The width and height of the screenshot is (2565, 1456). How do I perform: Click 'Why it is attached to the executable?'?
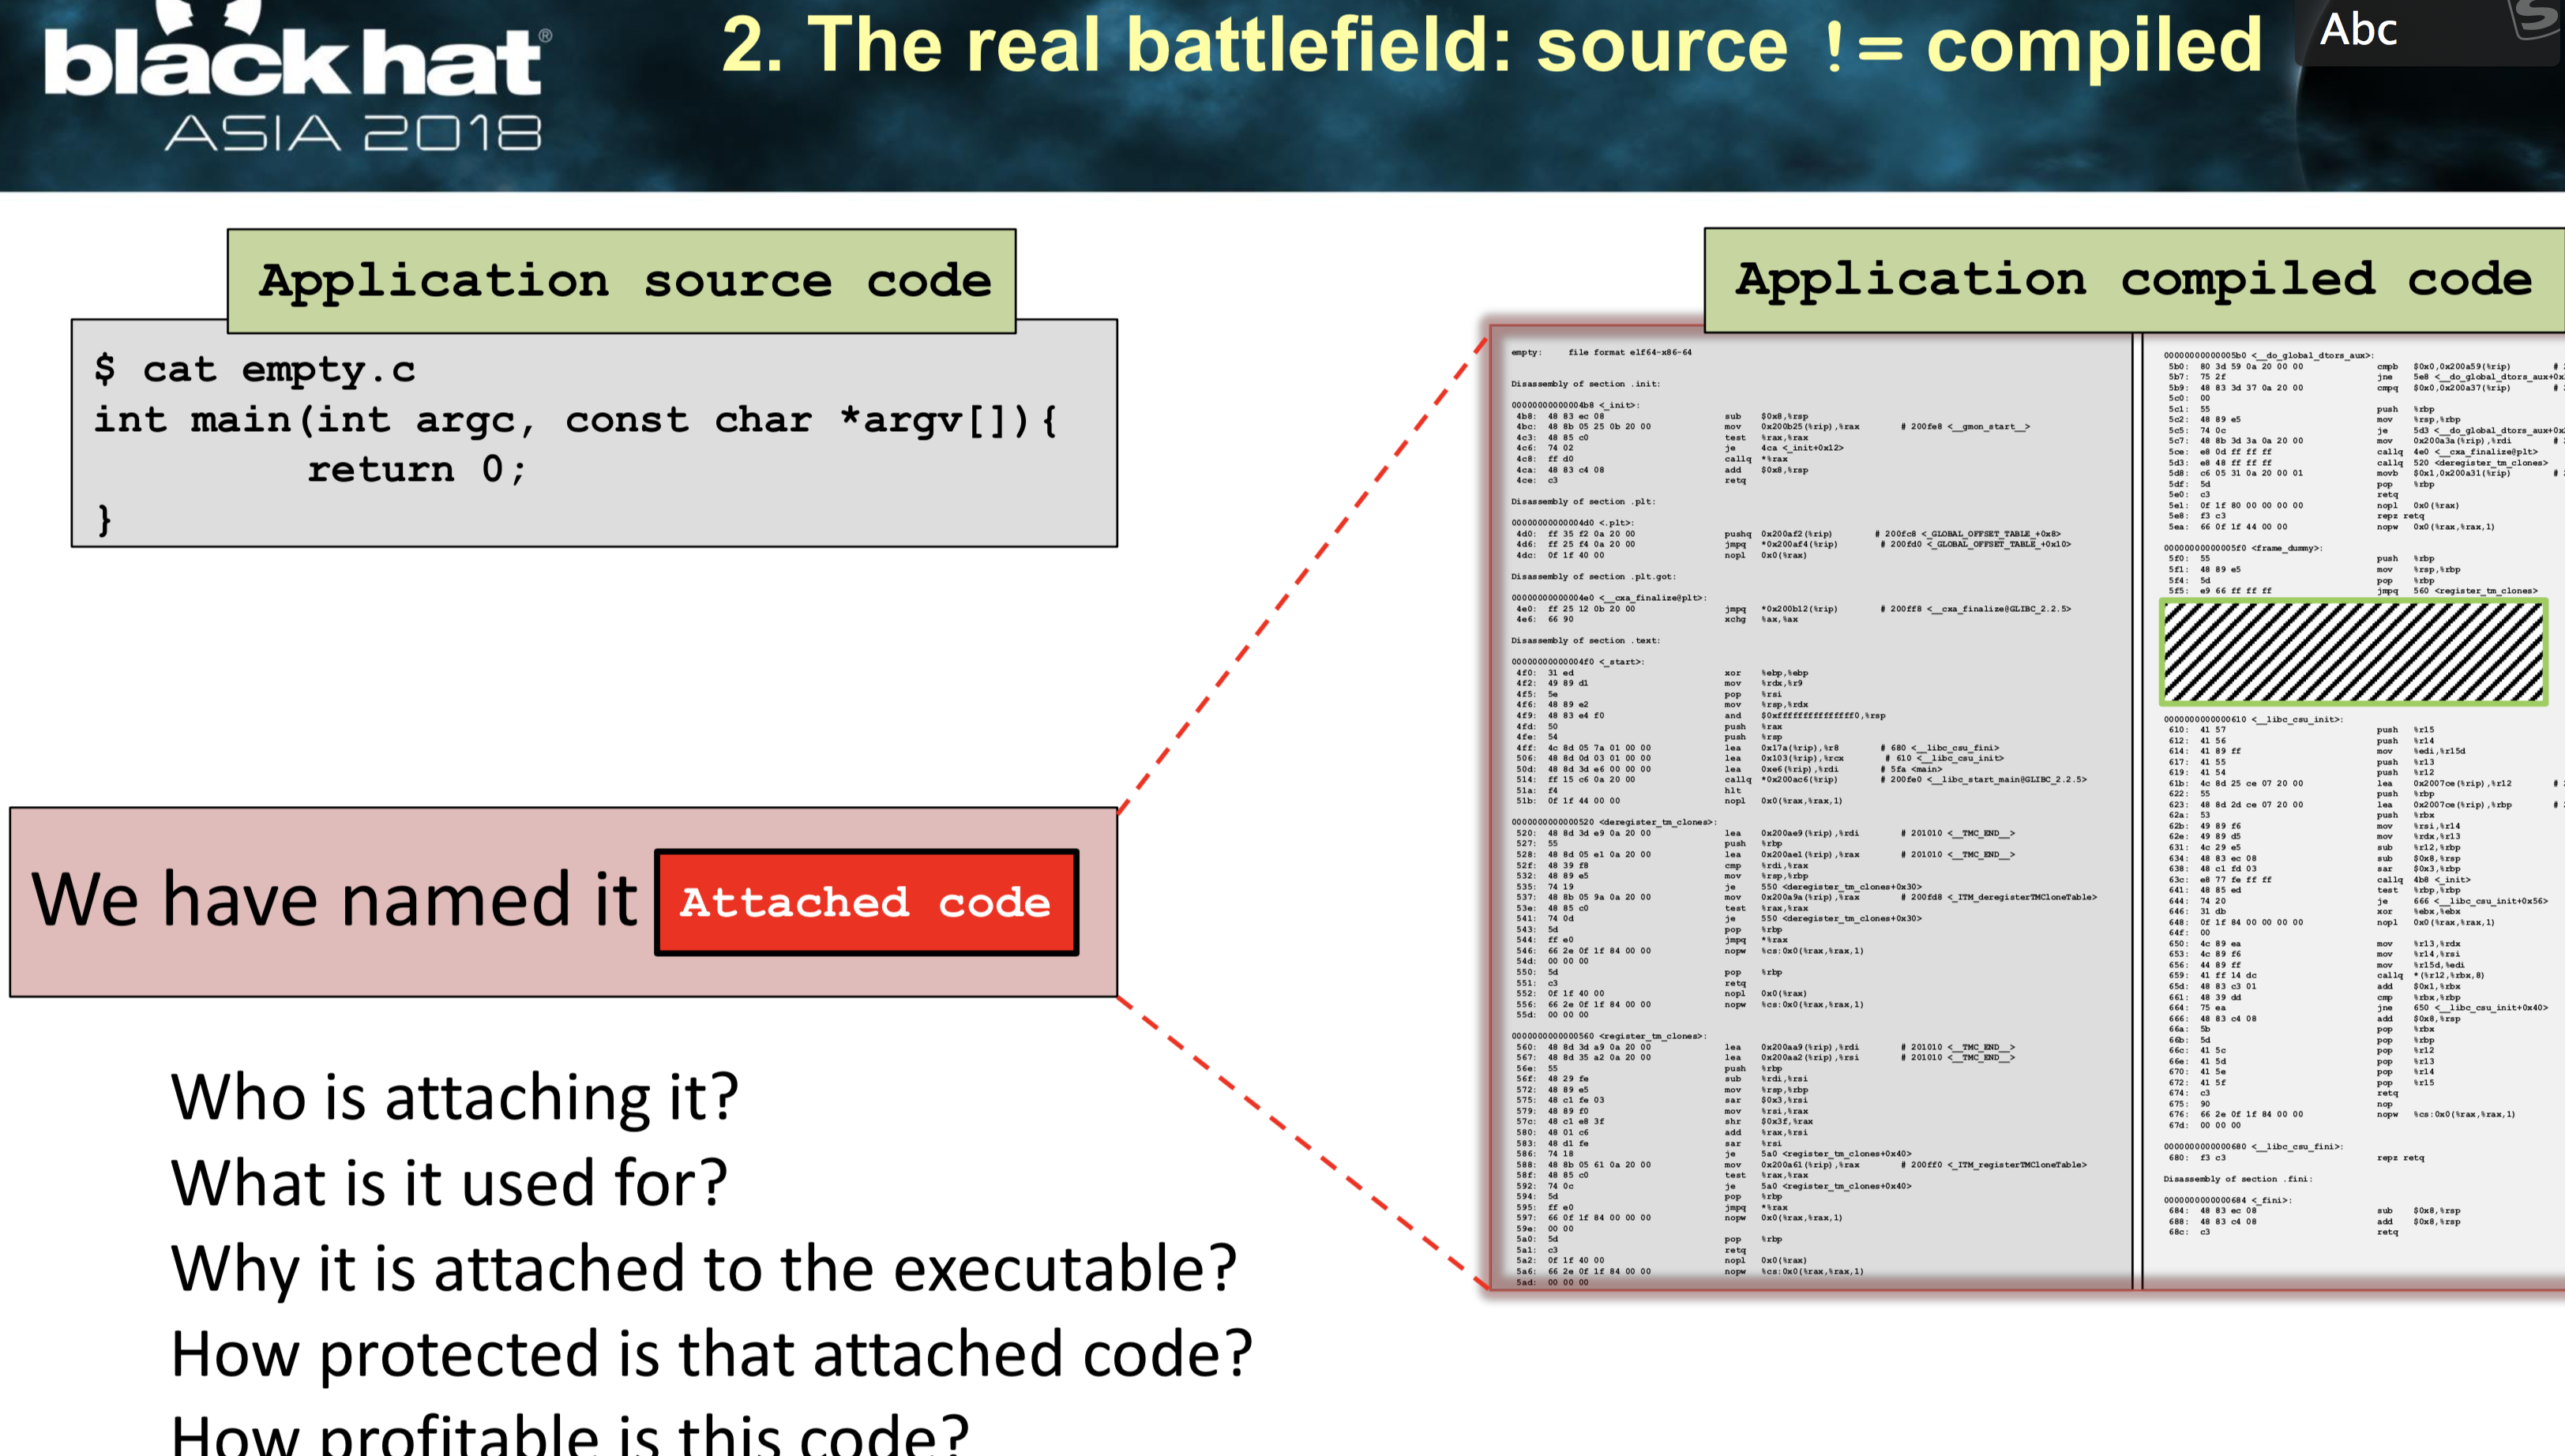point(703,1268)
